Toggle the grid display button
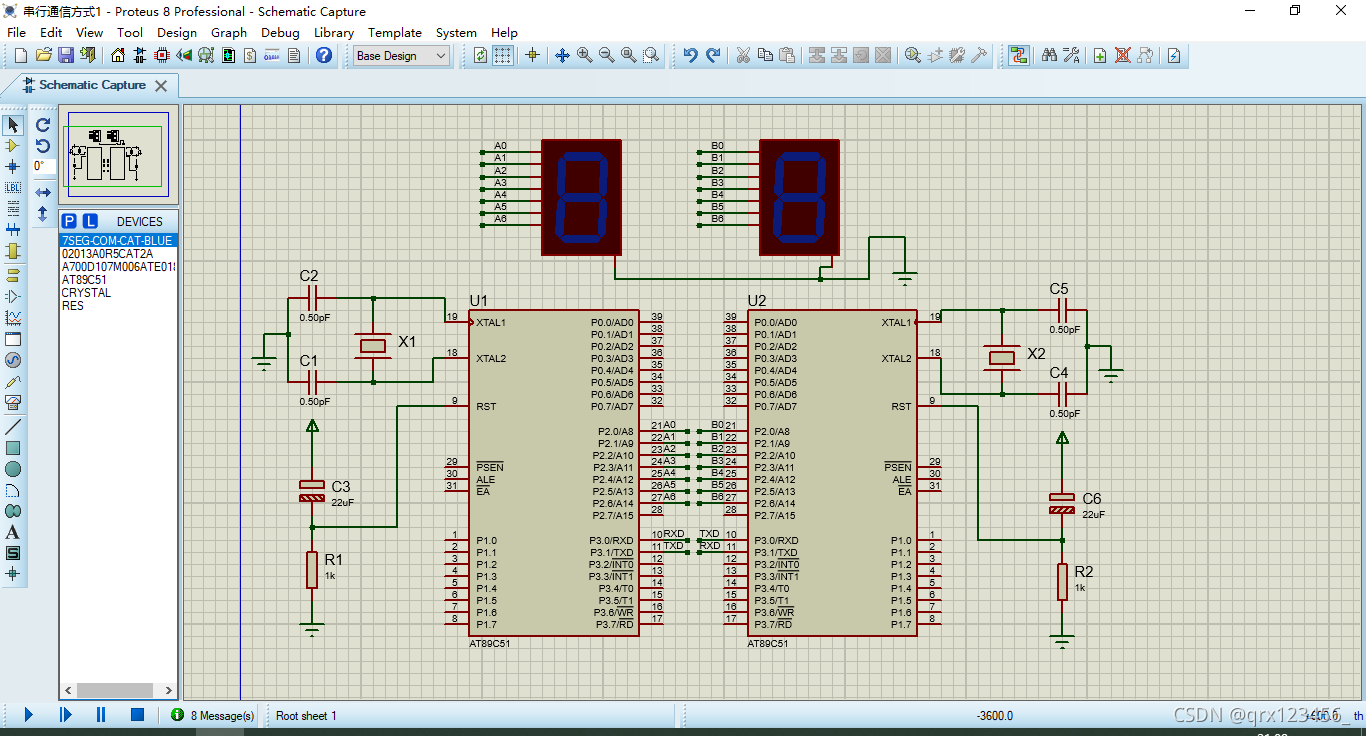Viewport: 1366px width, 736px height. (504, 56)
